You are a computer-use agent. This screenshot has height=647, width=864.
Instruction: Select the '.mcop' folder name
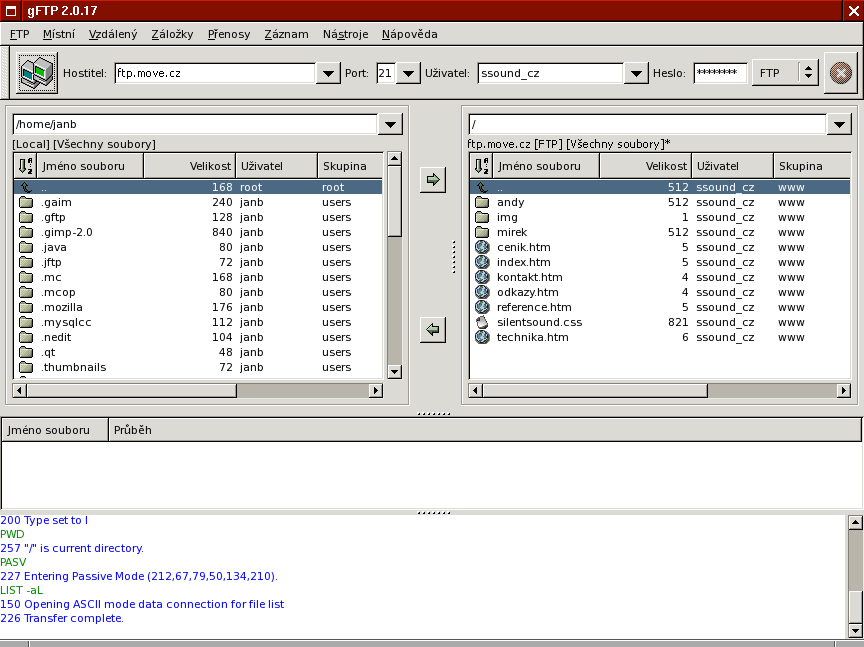tap(58, 292)
